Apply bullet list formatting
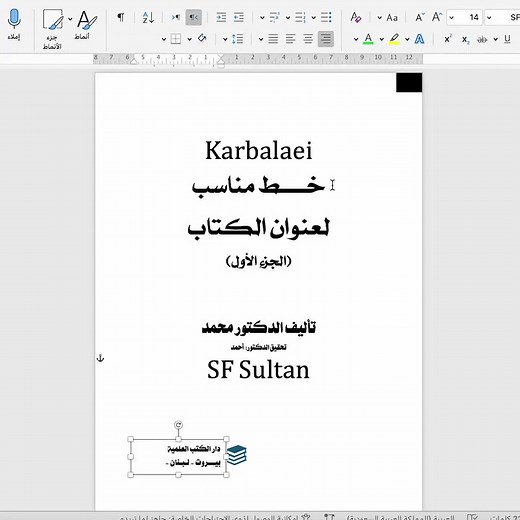This screenshot has height=520, width=520. click(326, 17)
